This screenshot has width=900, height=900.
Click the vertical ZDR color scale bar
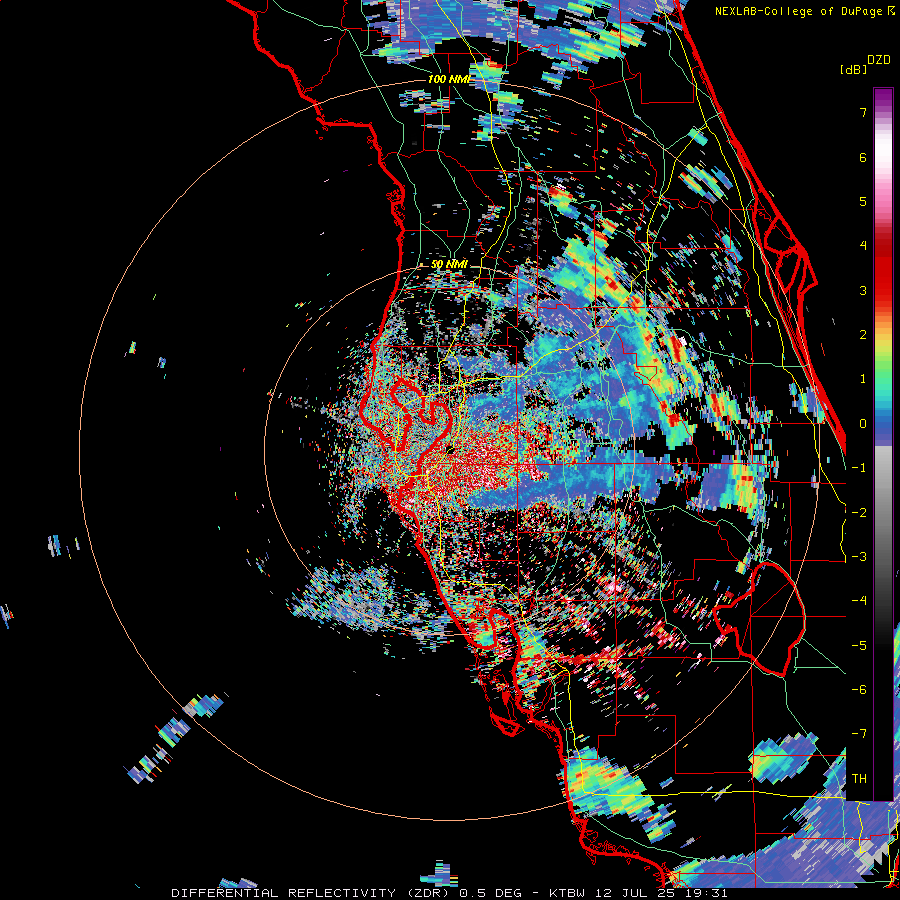pos(883,444)
